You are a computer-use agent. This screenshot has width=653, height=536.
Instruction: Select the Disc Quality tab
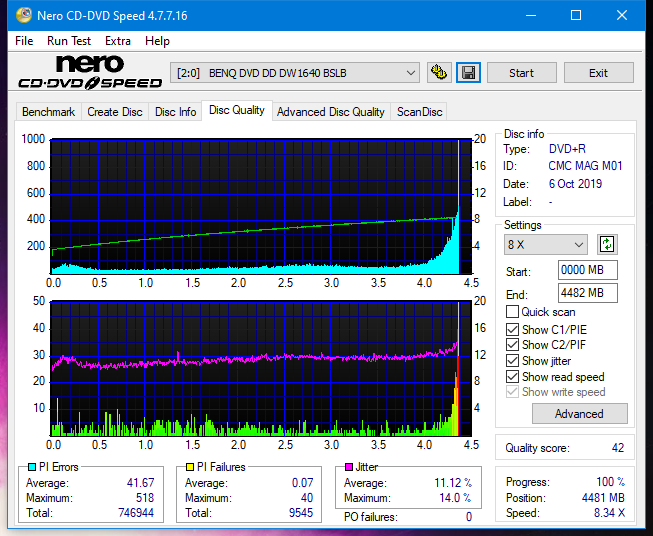click(x=237, y=110)
